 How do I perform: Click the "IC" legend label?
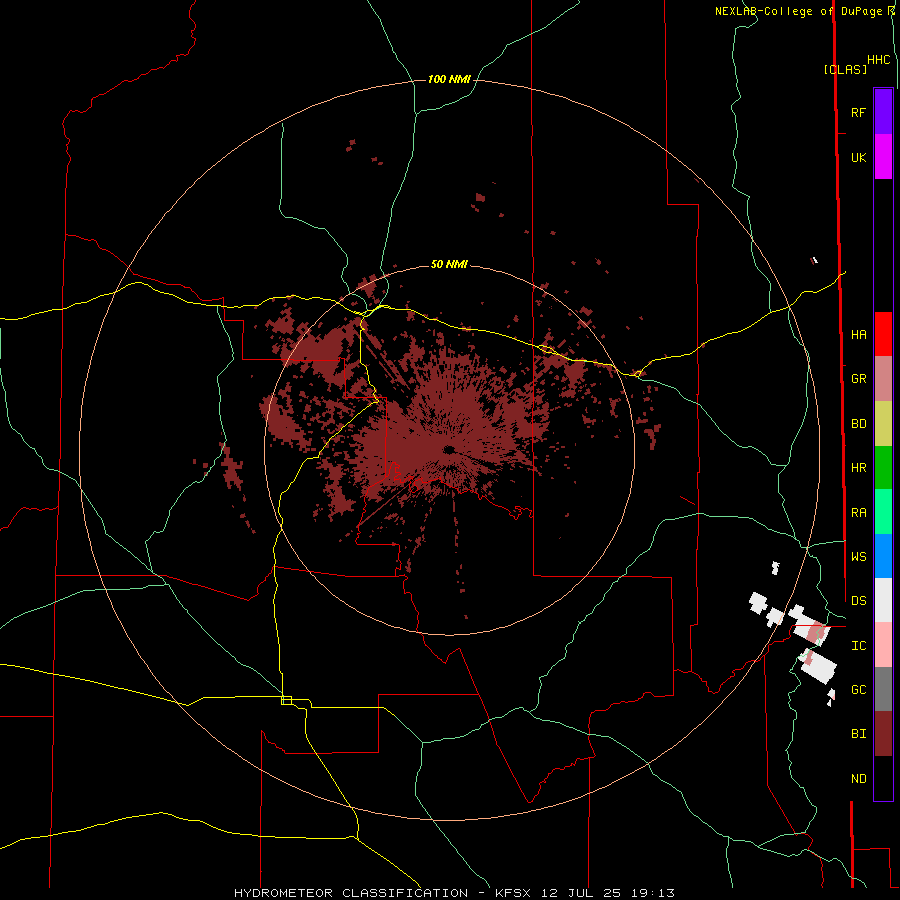[858, 646]
